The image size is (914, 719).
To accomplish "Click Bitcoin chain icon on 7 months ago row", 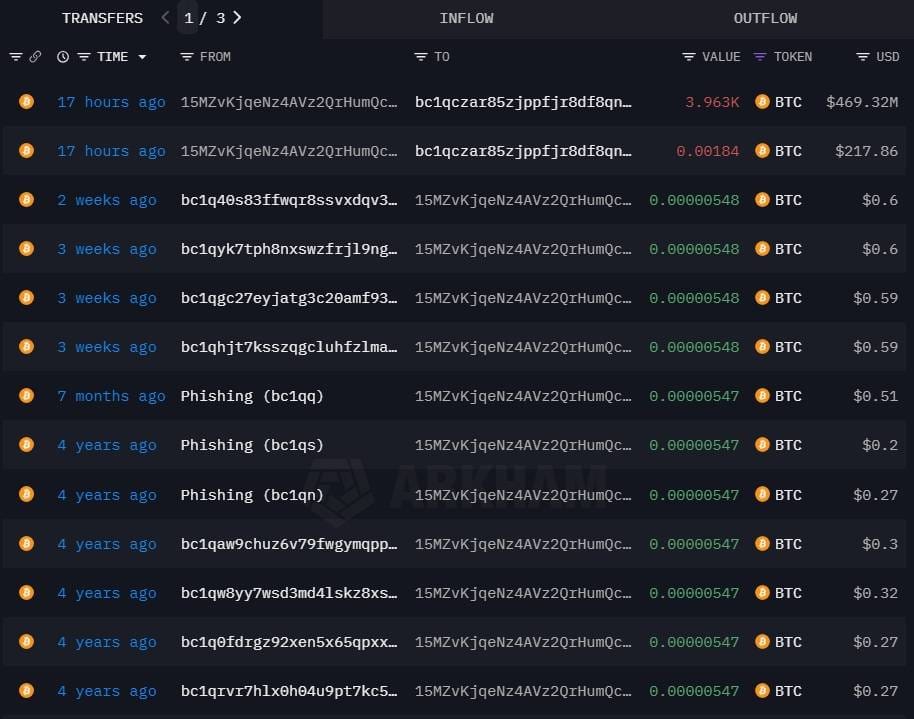I will tap(26, 396).
